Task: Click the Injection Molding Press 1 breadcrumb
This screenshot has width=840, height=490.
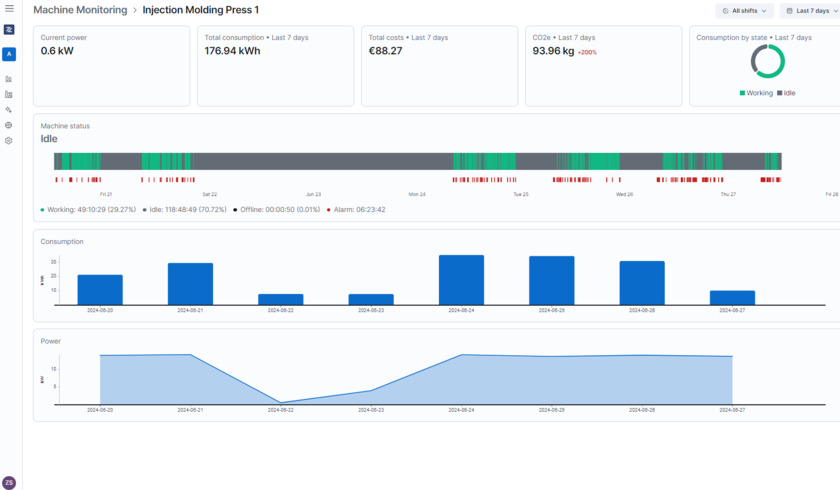Action: [200, 10]
